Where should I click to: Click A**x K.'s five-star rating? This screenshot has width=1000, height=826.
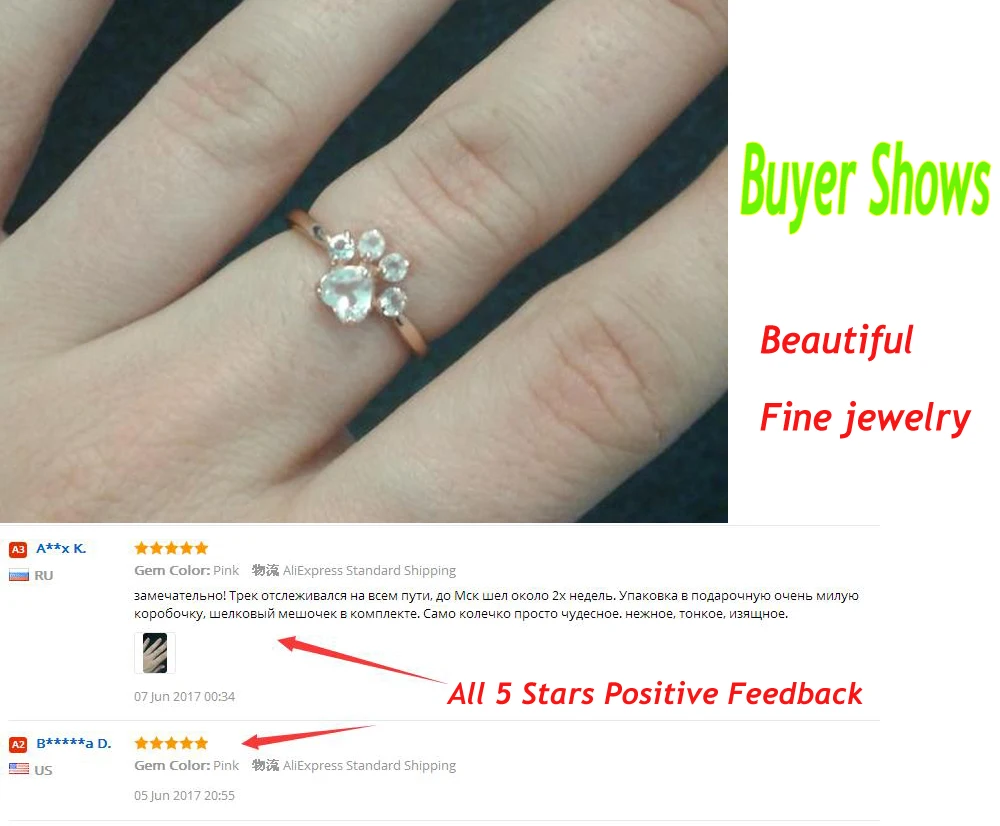pyautogui.click(x=172, y=548)
